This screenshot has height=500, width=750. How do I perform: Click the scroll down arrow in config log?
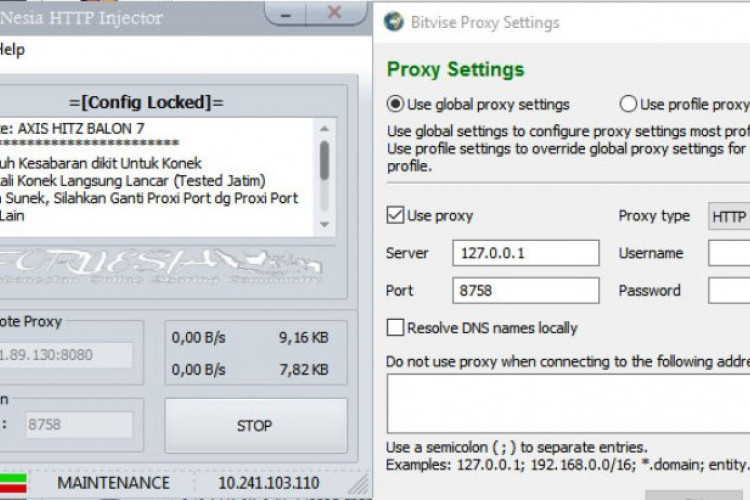click(x=324, y=224)
